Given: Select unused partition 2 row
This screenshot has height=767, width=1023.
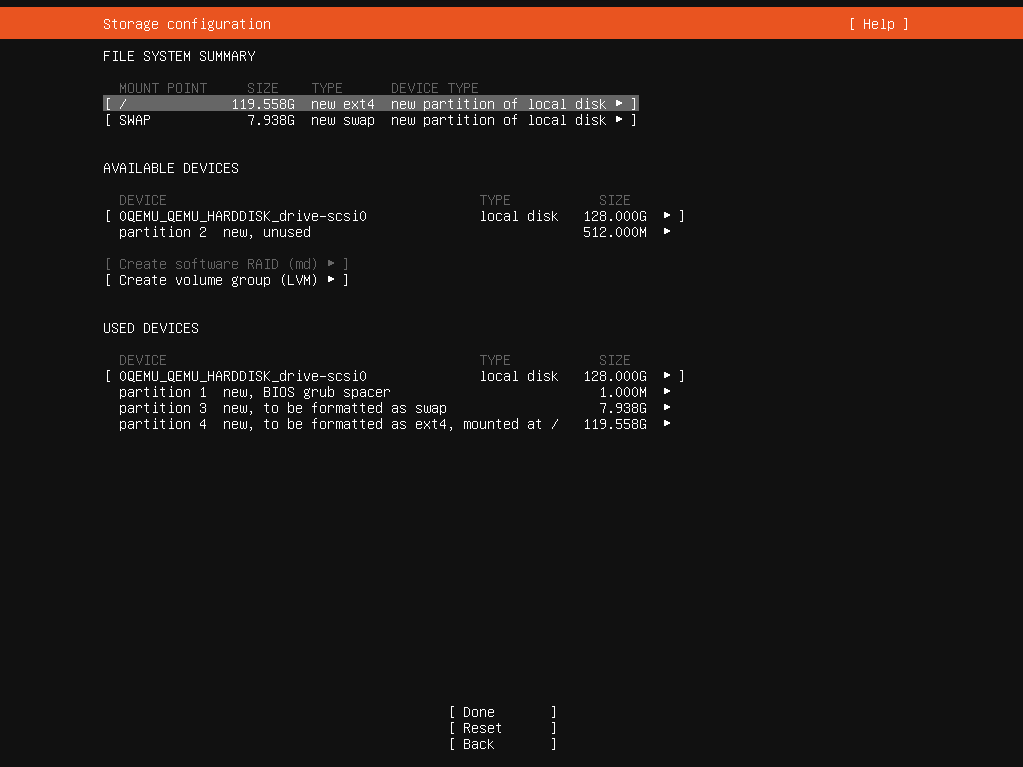Looking at the screenshot, I should coord(215,232).
